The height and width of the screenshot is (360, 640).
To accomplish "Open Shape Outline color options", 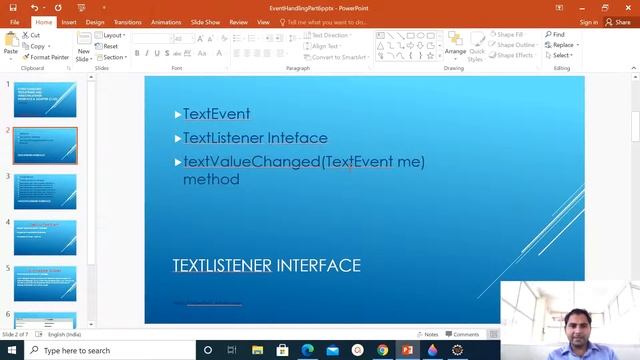I will click(x=514, y=44).
